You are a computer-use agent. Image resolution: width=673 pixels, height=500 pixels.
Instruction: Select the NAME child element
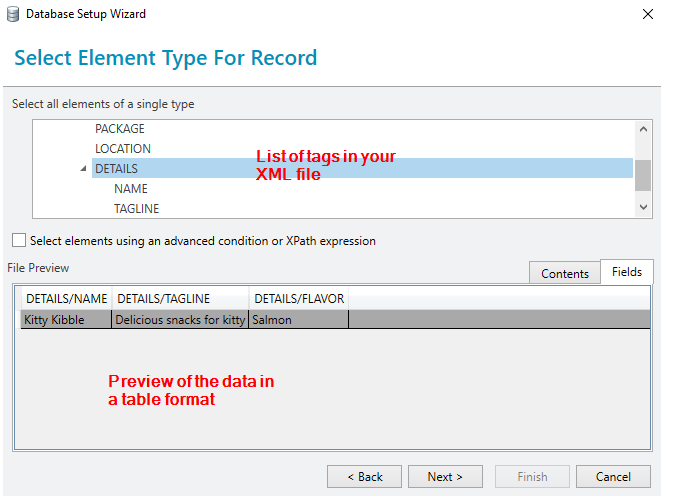tap(131, 188)
